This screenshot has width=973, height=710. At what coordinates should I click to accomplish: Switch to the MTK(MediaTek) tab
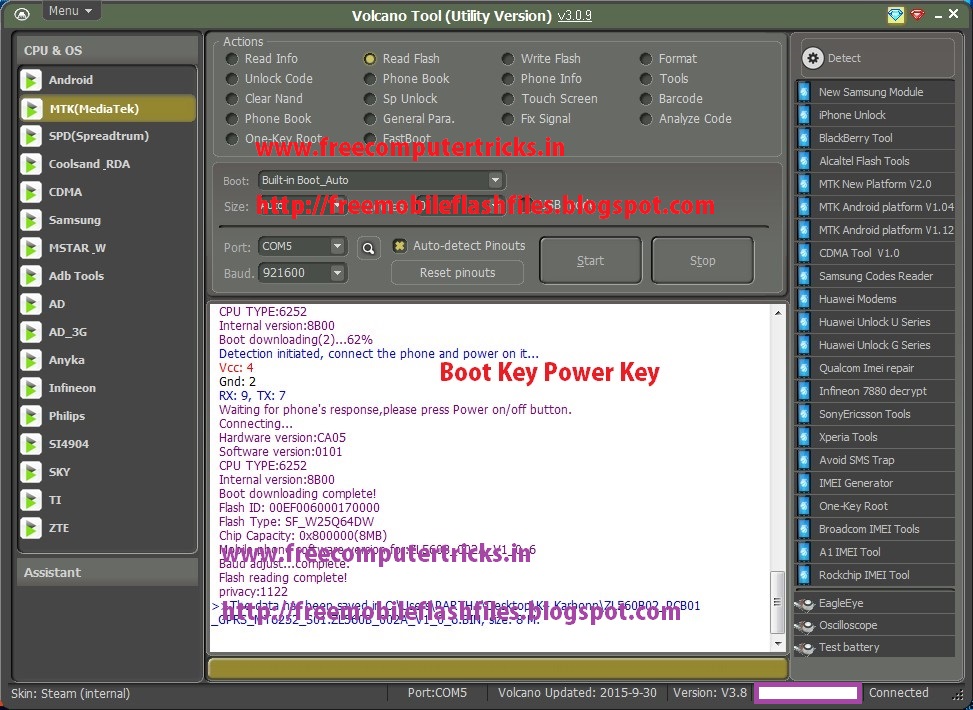point(107,109)
